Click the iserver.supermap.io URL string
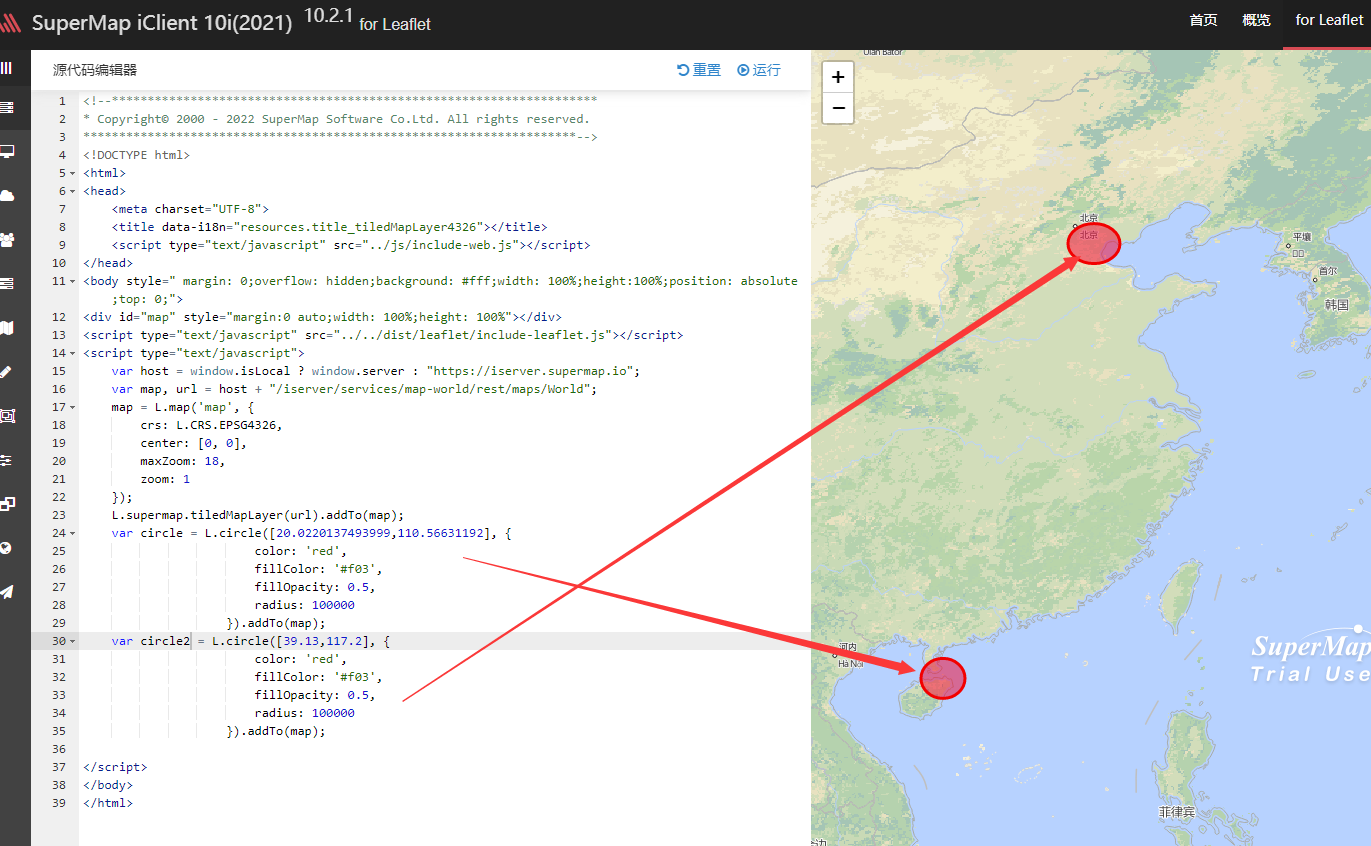The image size is (1371, 846). point(531,371)
